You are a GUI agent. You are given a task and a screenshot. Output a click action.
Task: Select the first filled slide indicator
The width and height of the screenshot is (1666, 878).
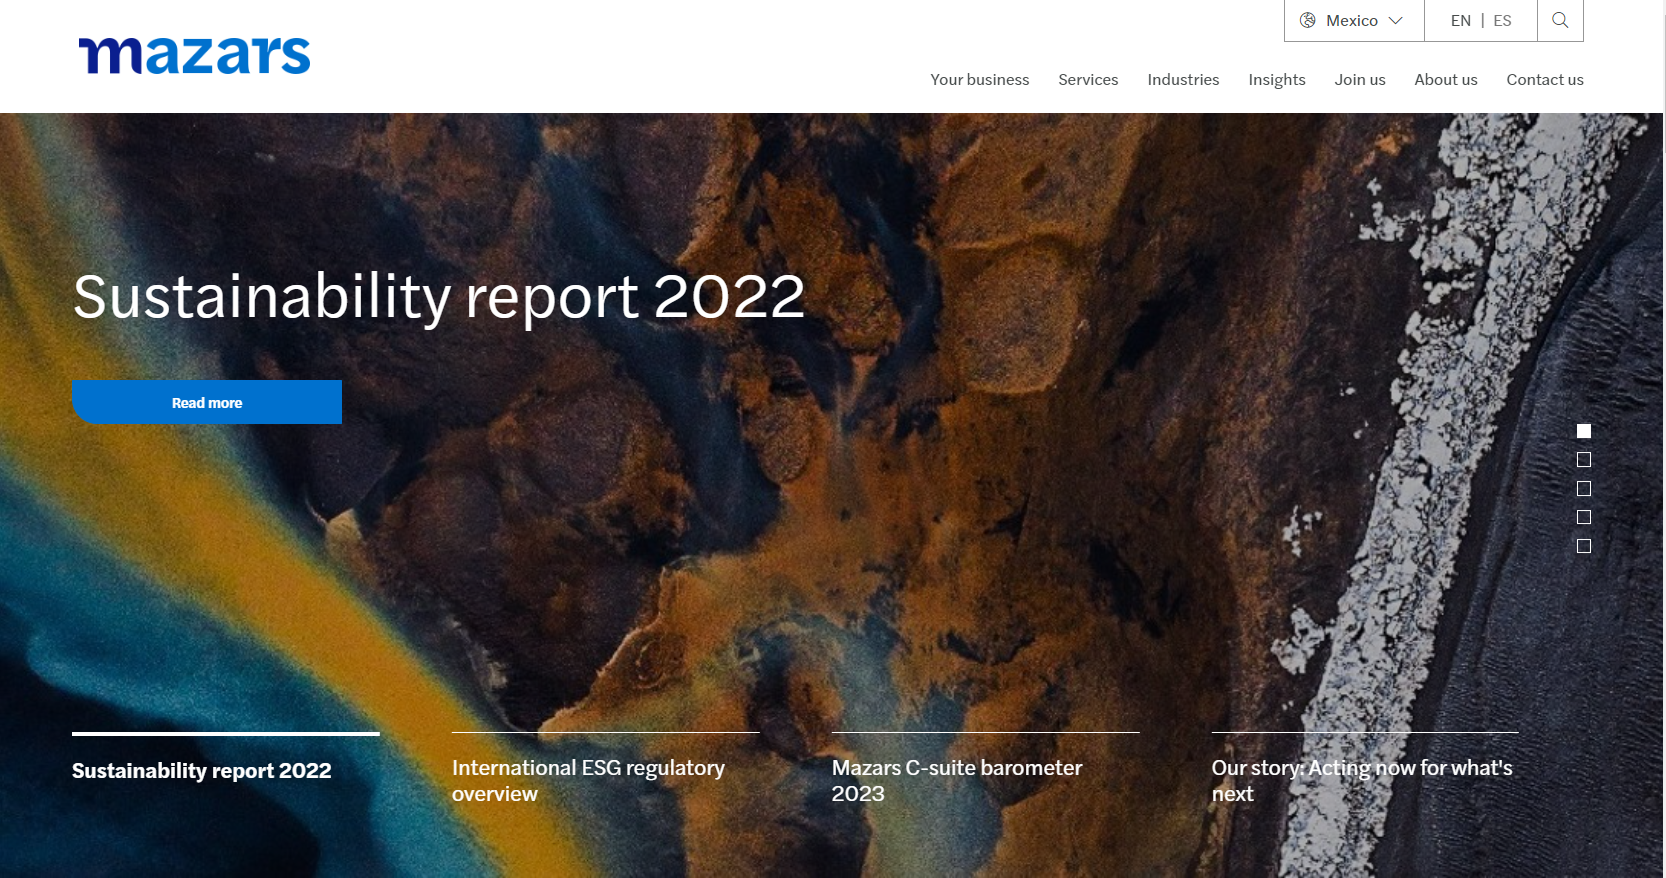coord(1584,431)
